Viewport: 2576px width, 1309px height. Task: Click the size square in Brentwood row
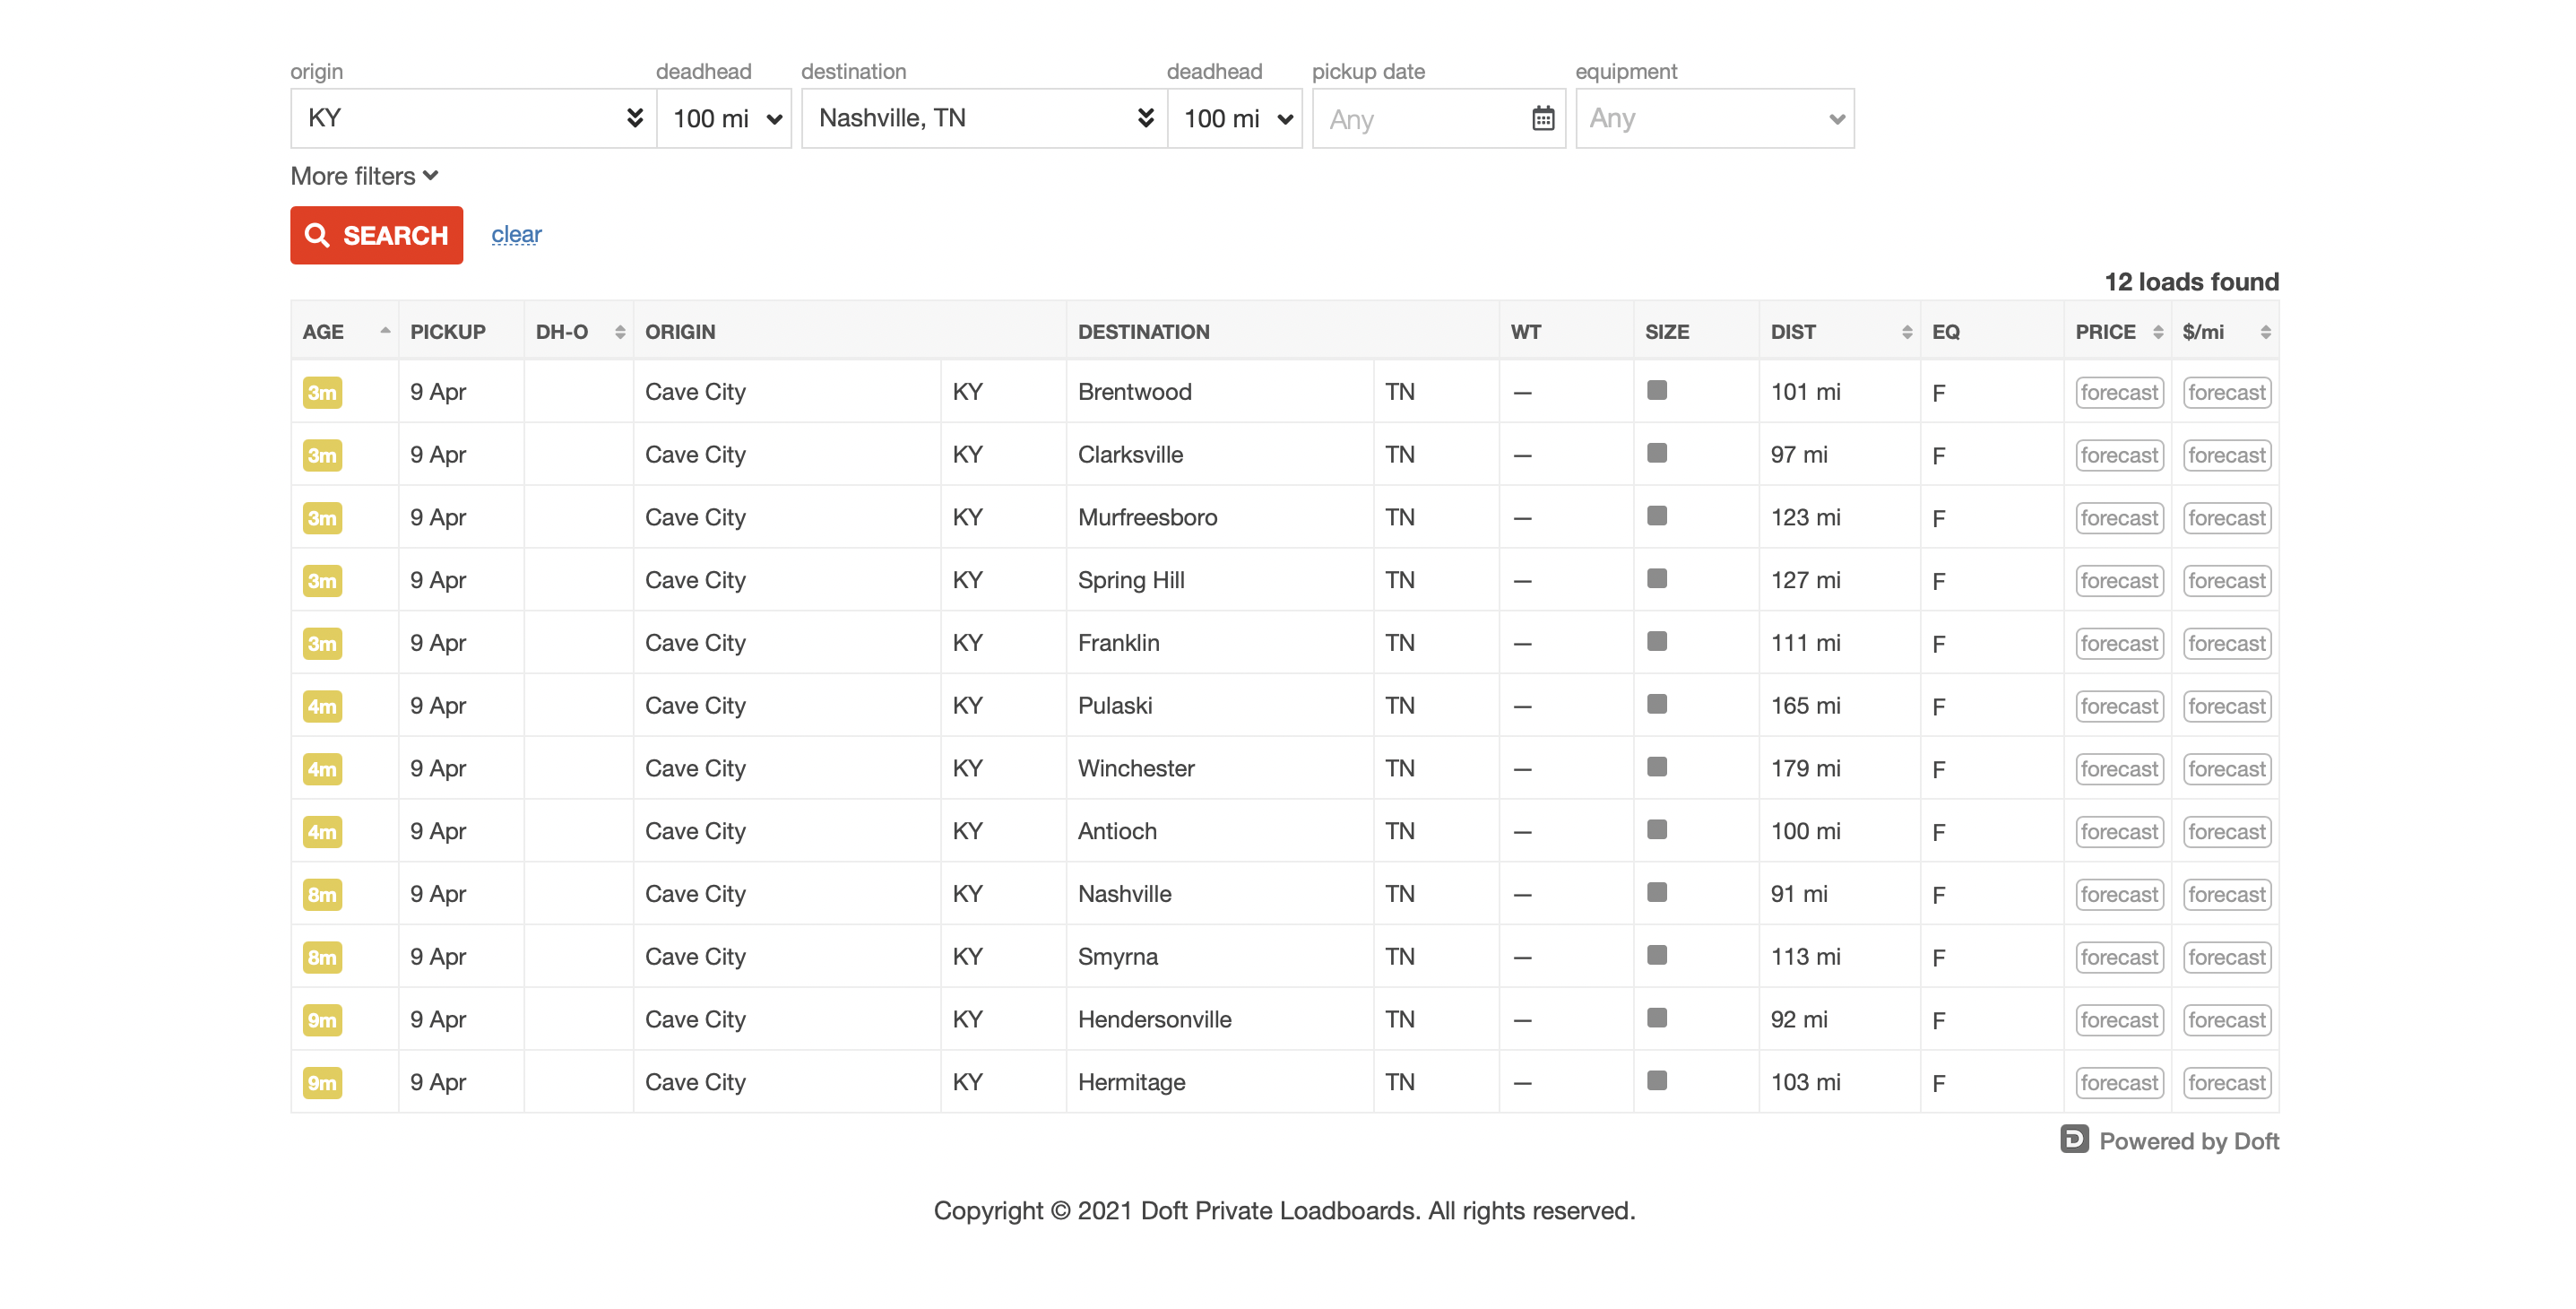(1657, 390)
